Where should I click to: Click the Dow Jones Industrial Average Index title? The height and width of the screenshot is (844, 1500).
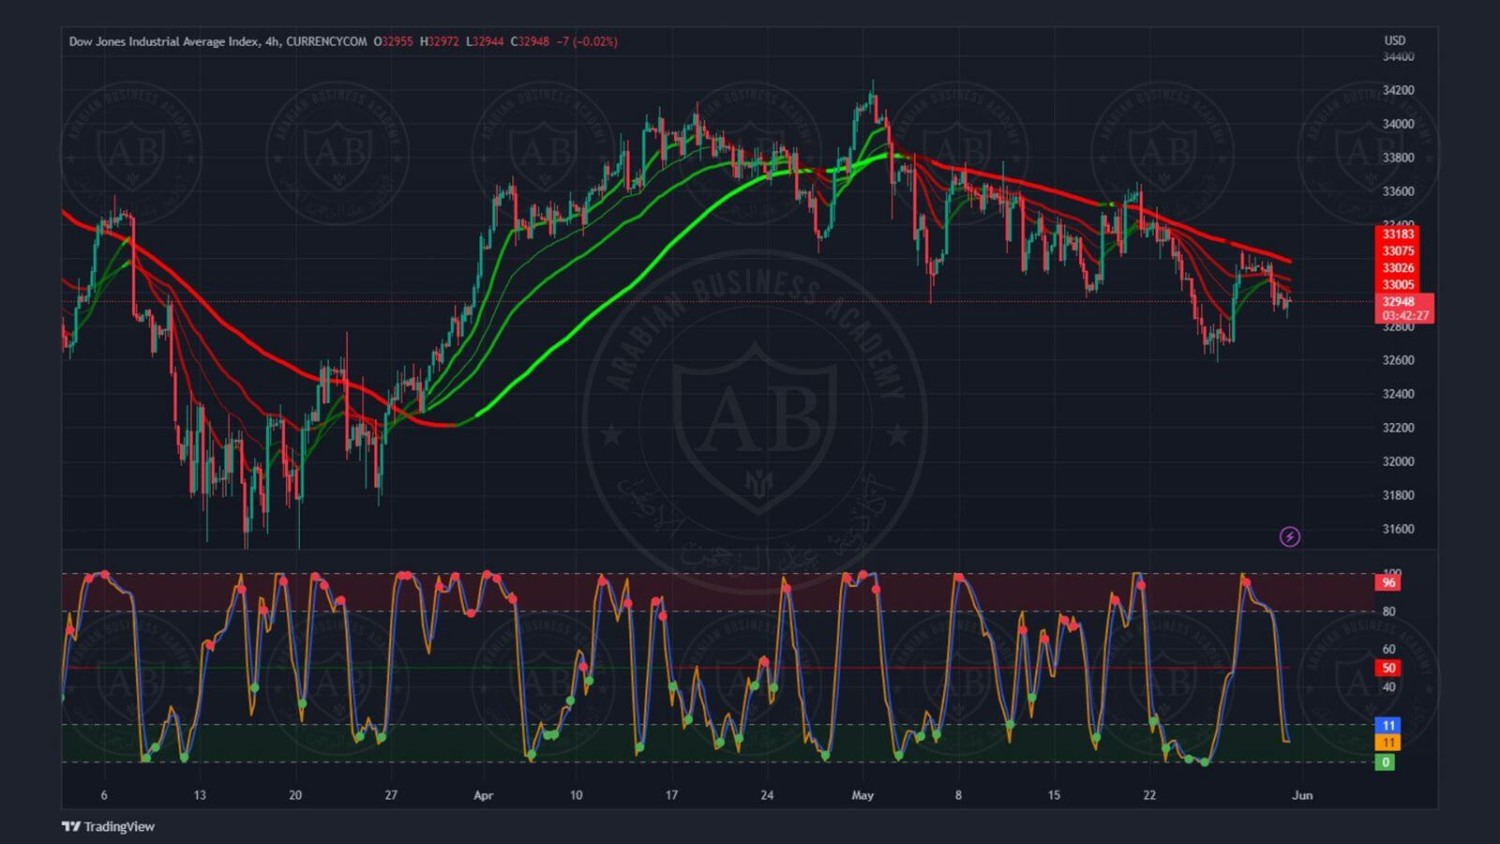click(x=163, y=41)
